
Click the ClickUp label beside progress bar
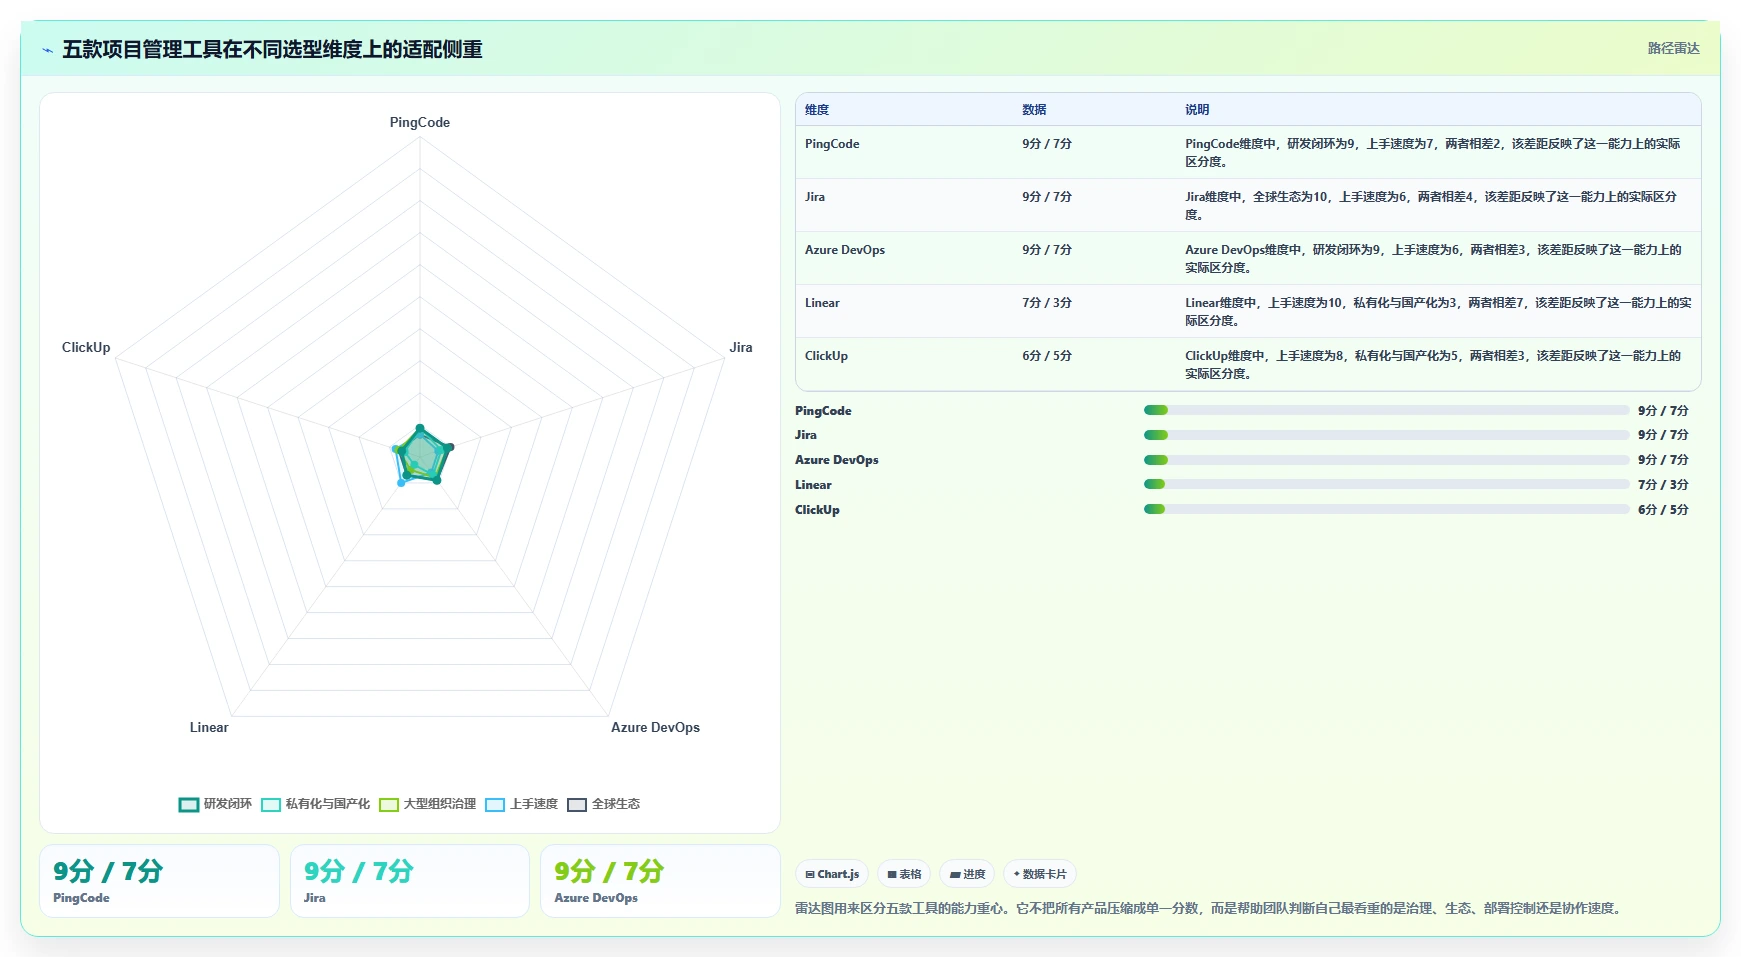click(x=817, y=510)
